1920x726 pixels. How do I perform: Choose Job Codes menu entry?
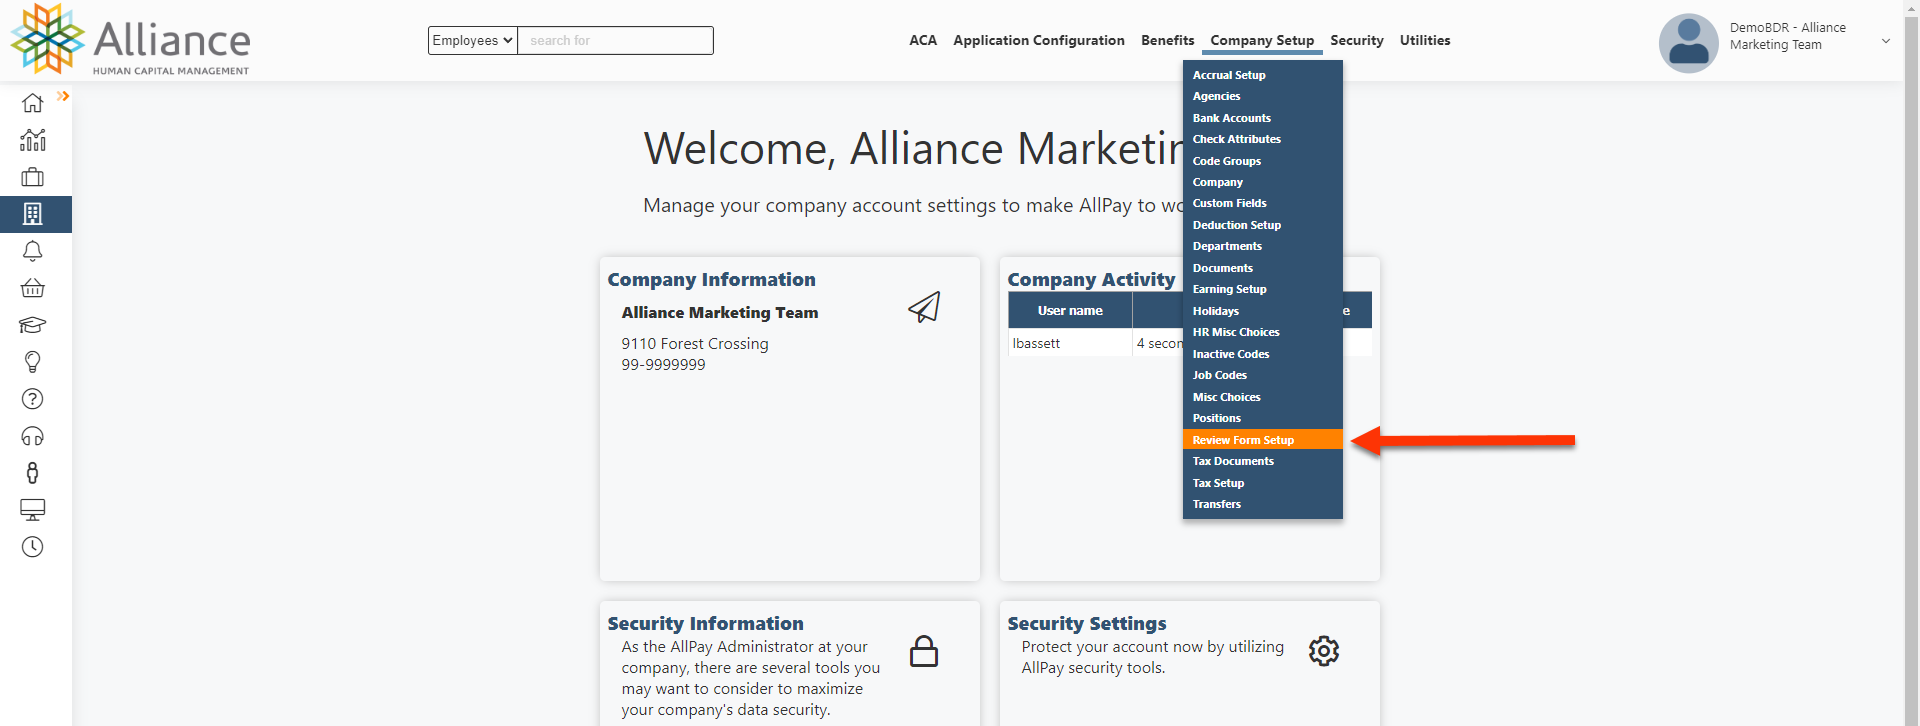coord(1263,375)
